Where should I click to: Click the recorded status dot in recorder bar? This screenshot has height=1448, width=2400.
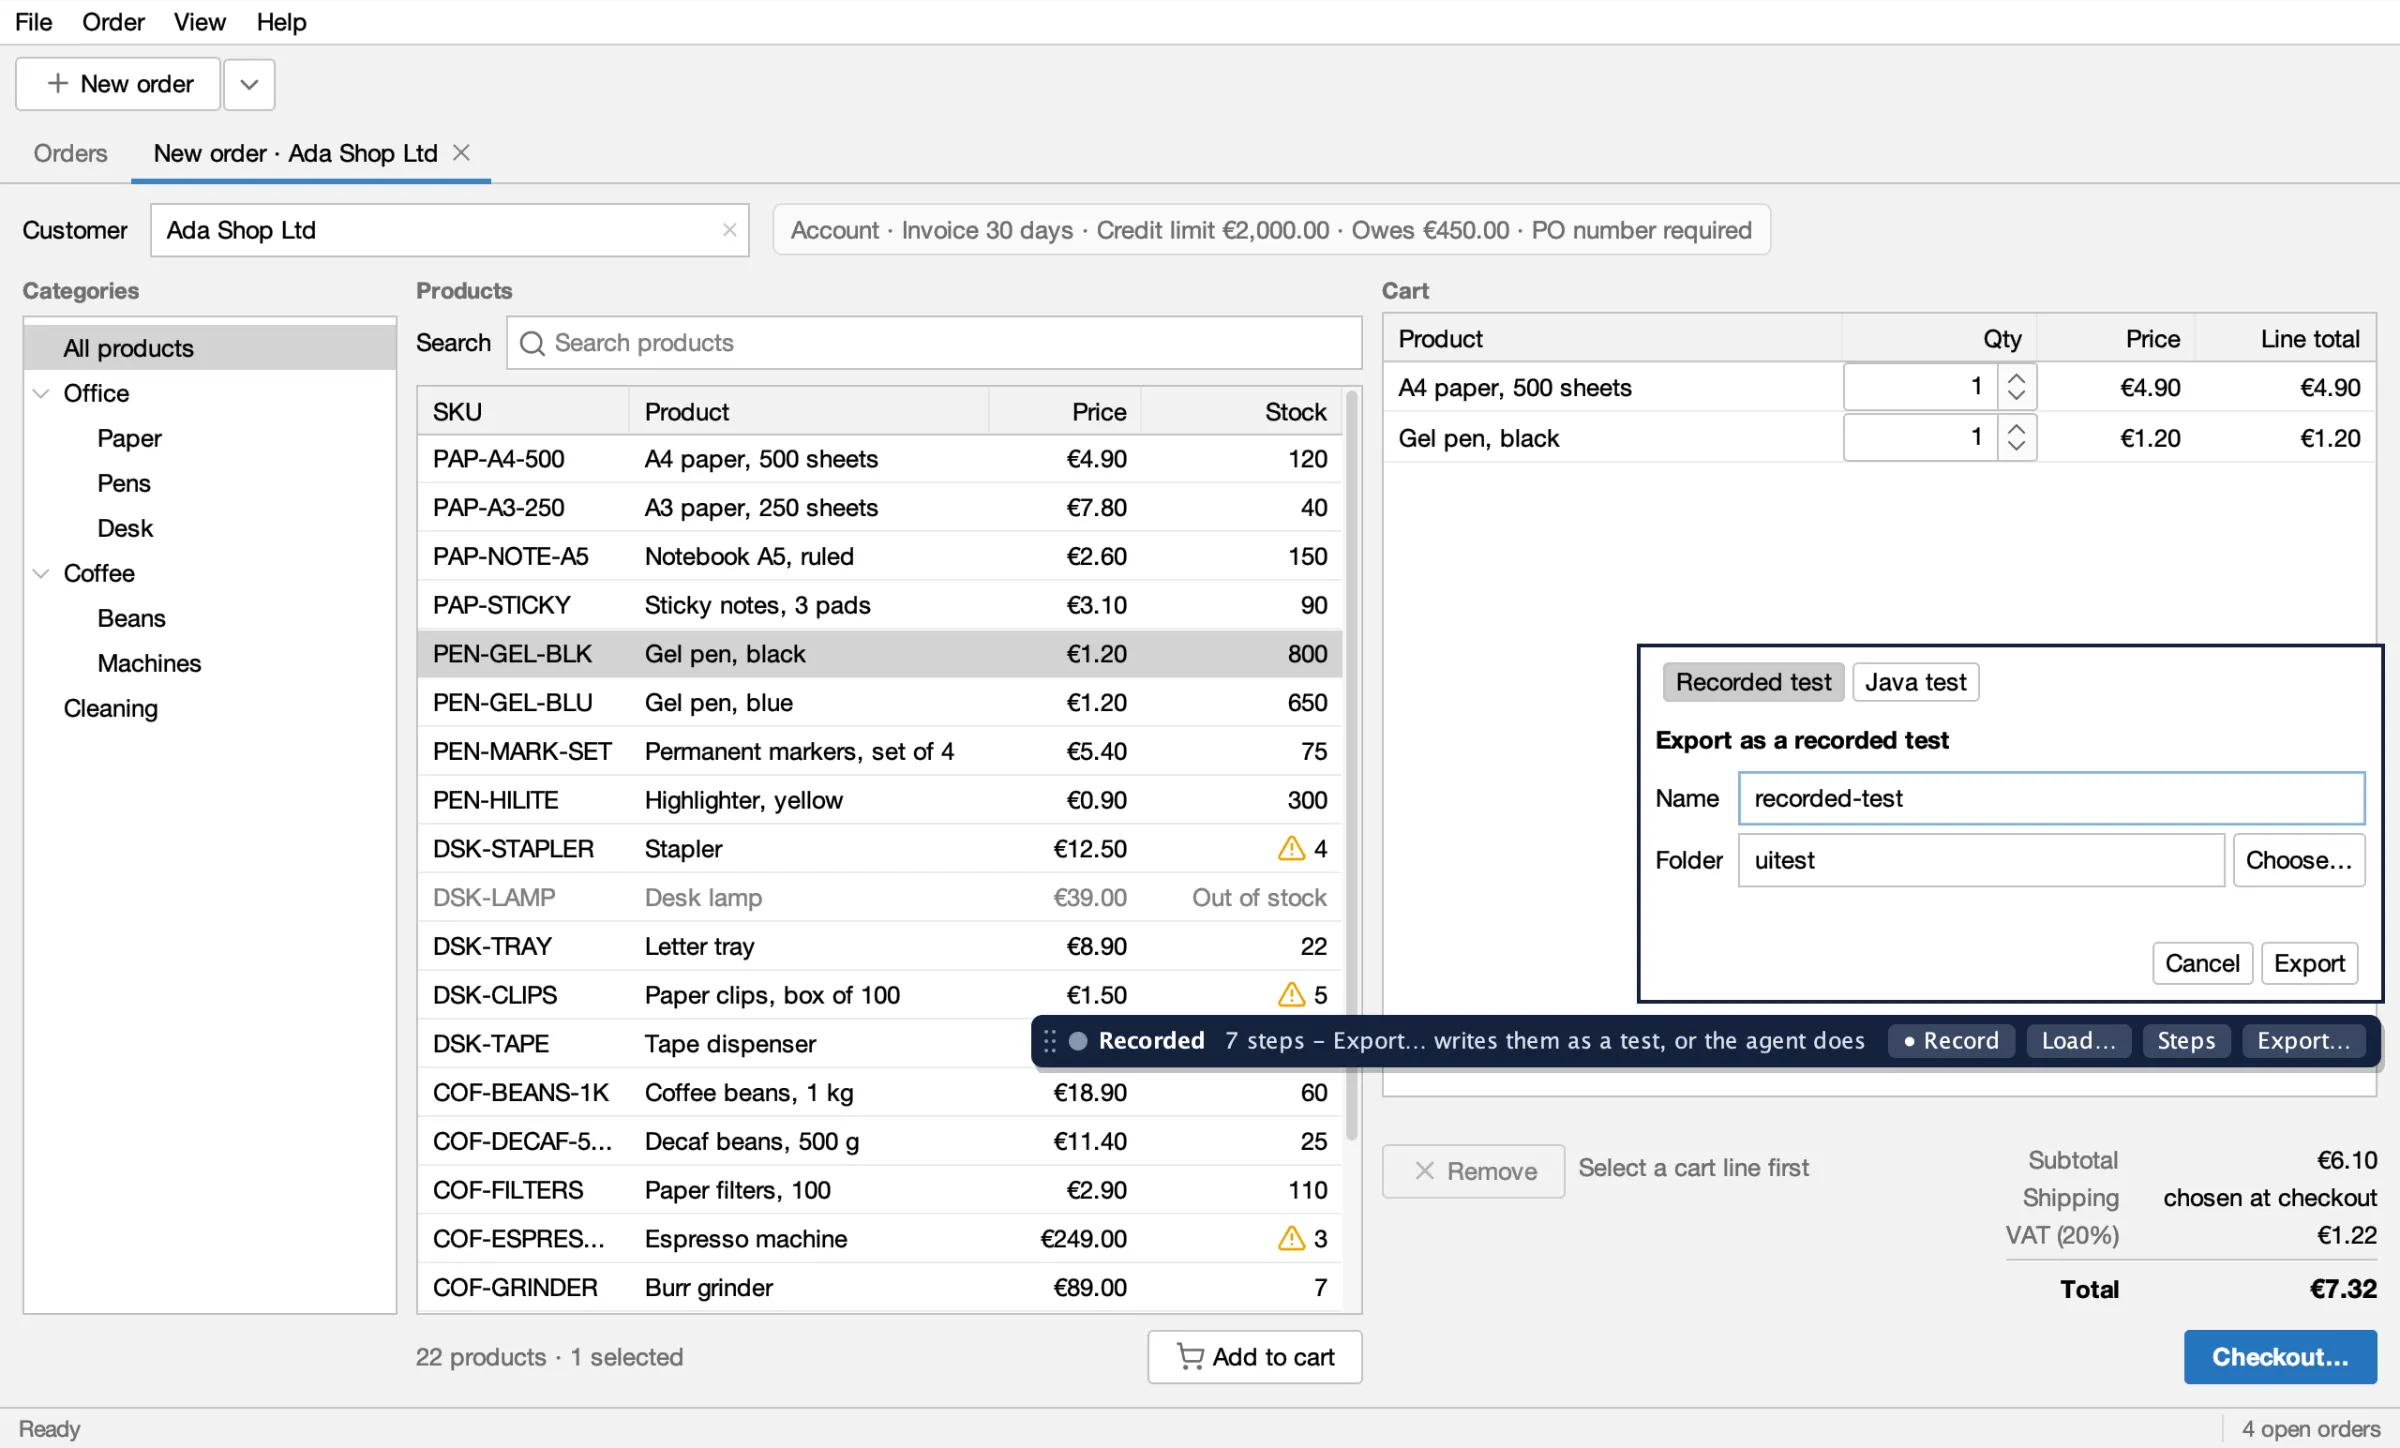[x=1078, y=1041]
